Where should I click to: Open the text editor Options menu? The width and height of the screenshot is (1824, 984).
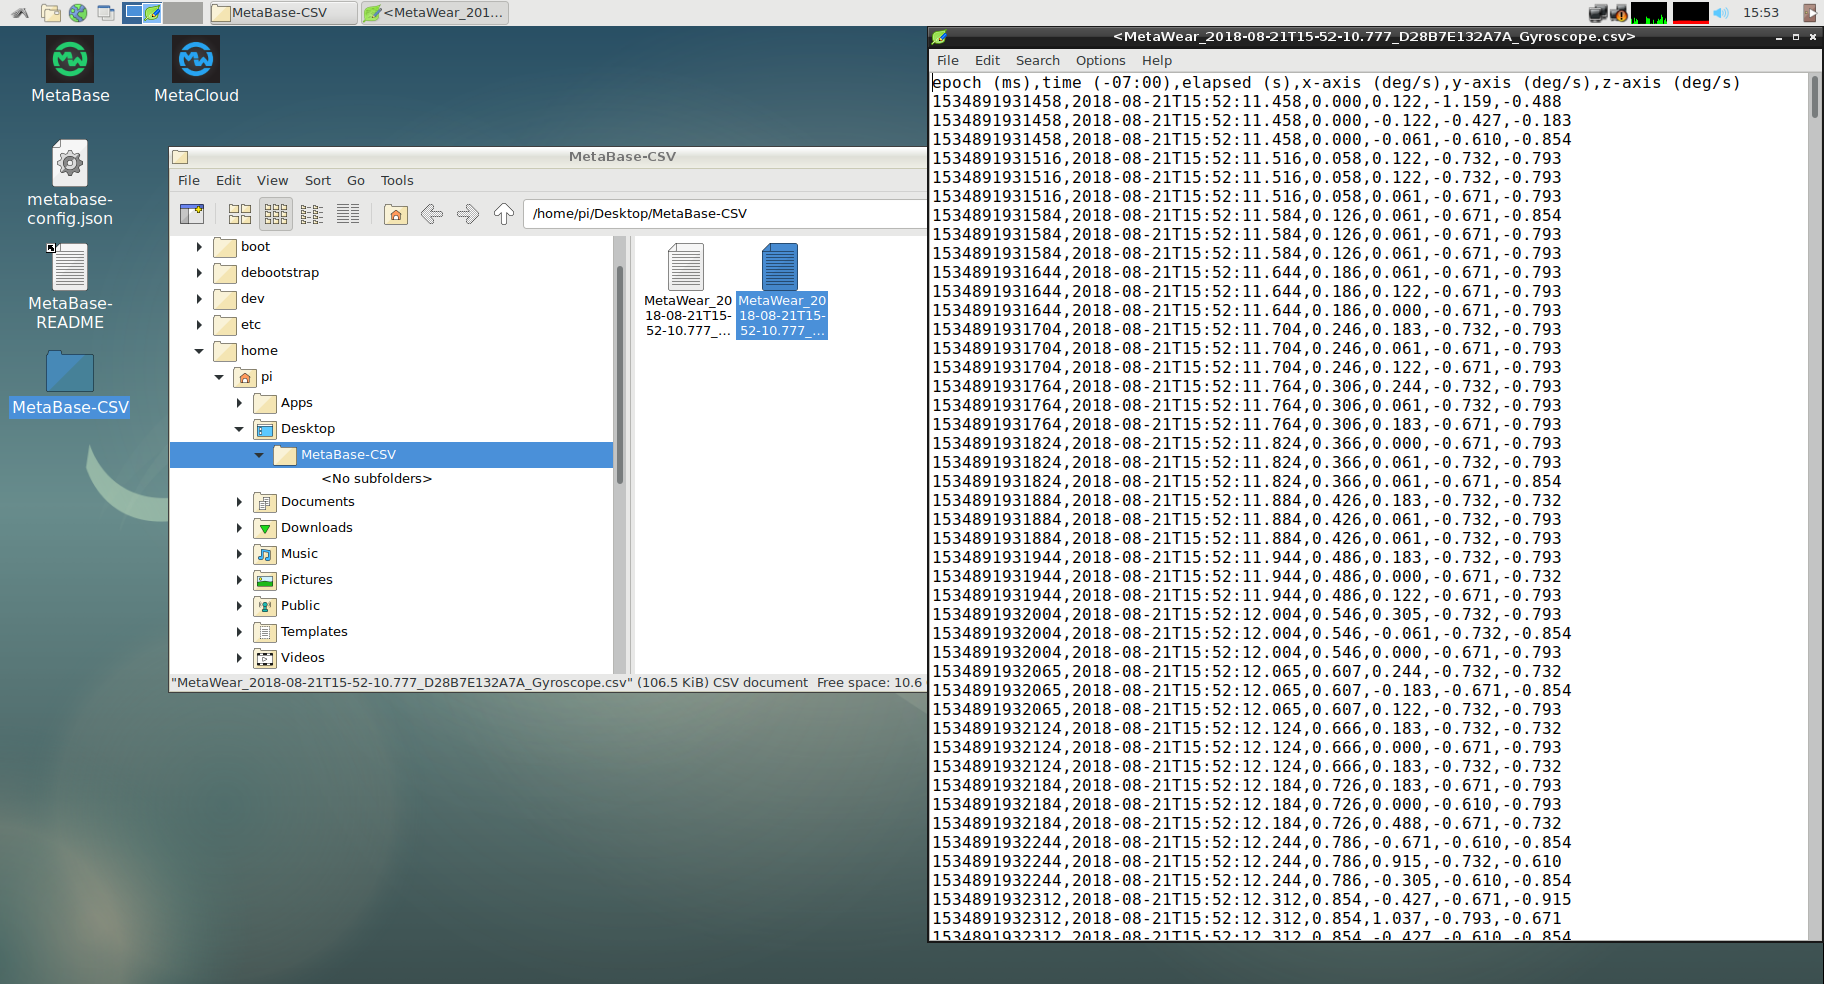click(1101, 61)
